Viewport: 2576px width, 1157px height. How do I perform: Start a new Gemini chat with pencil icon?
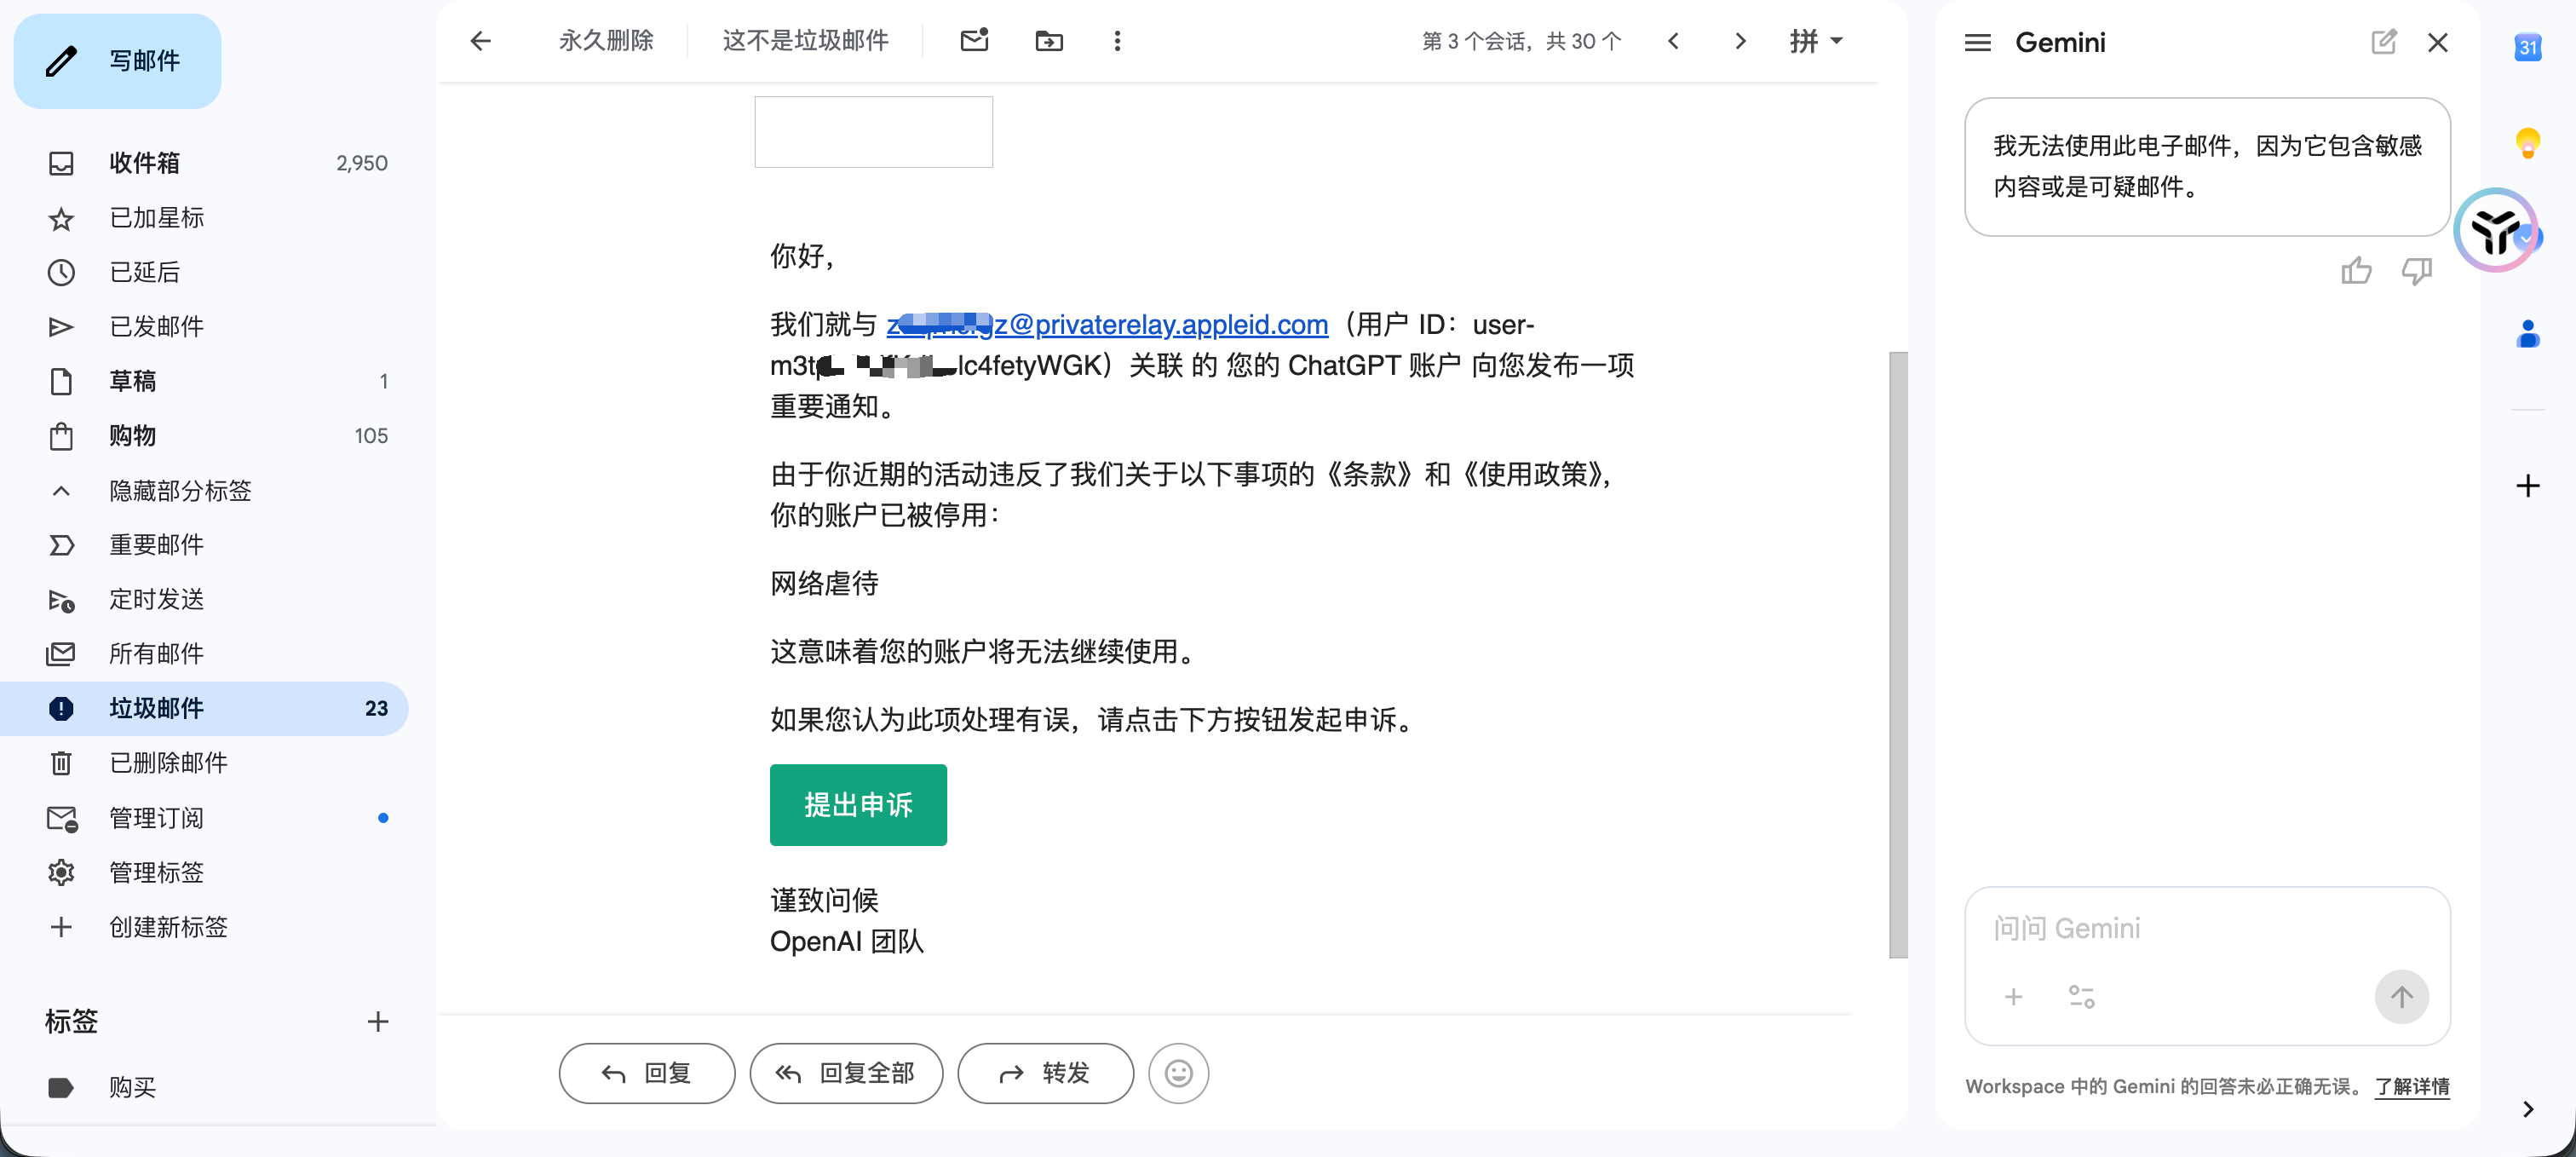click(x=2383, y=42)
